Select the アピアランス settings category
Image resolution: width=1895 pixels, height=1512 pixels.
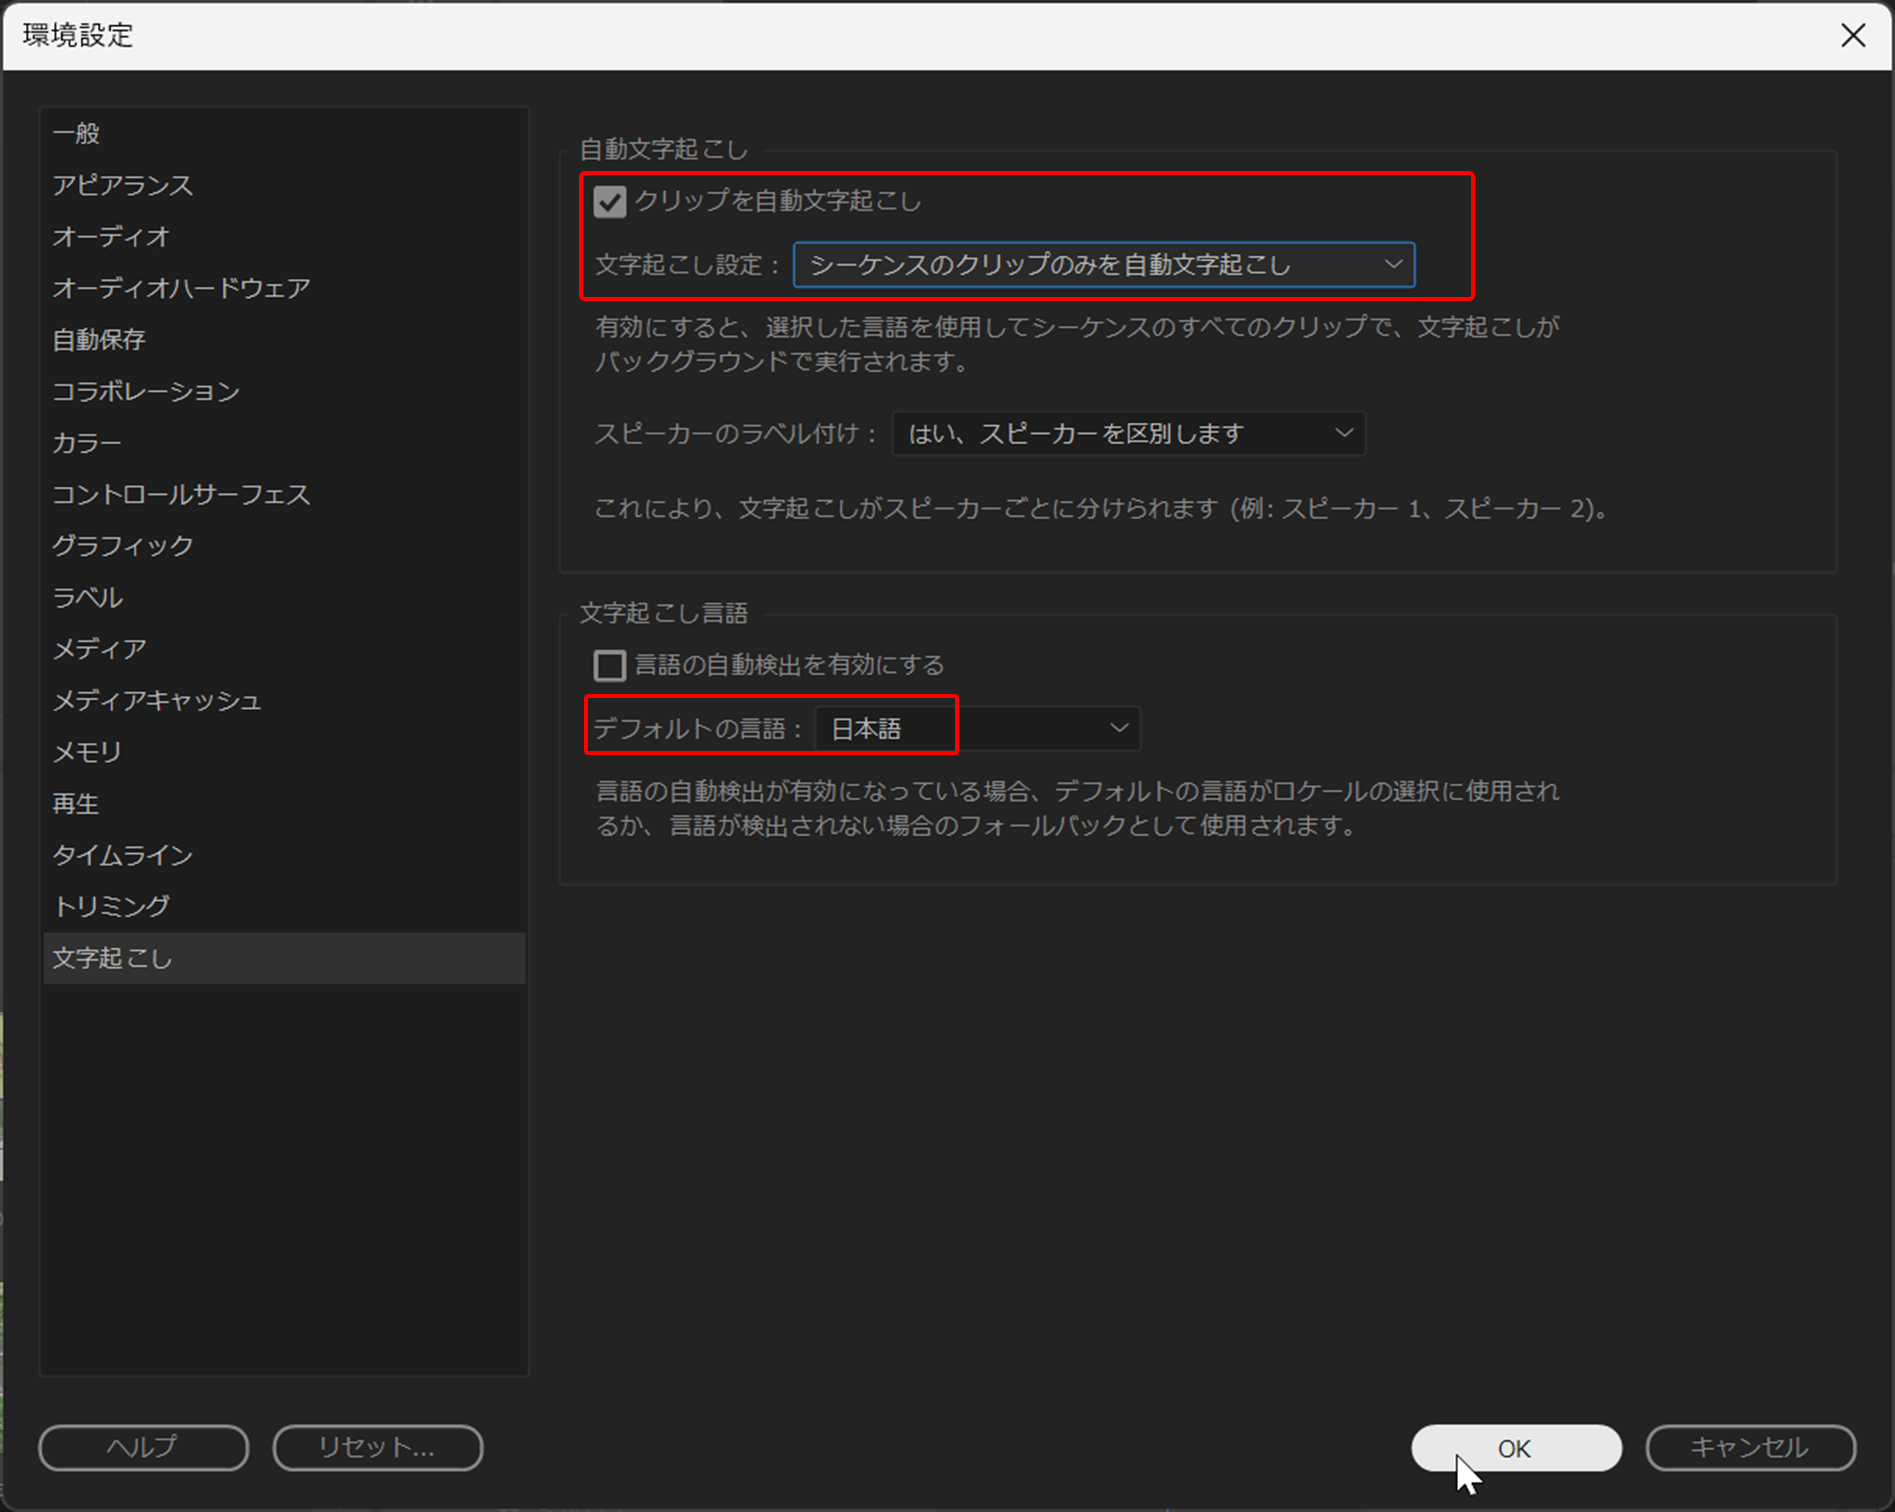[x=123, y=185]
